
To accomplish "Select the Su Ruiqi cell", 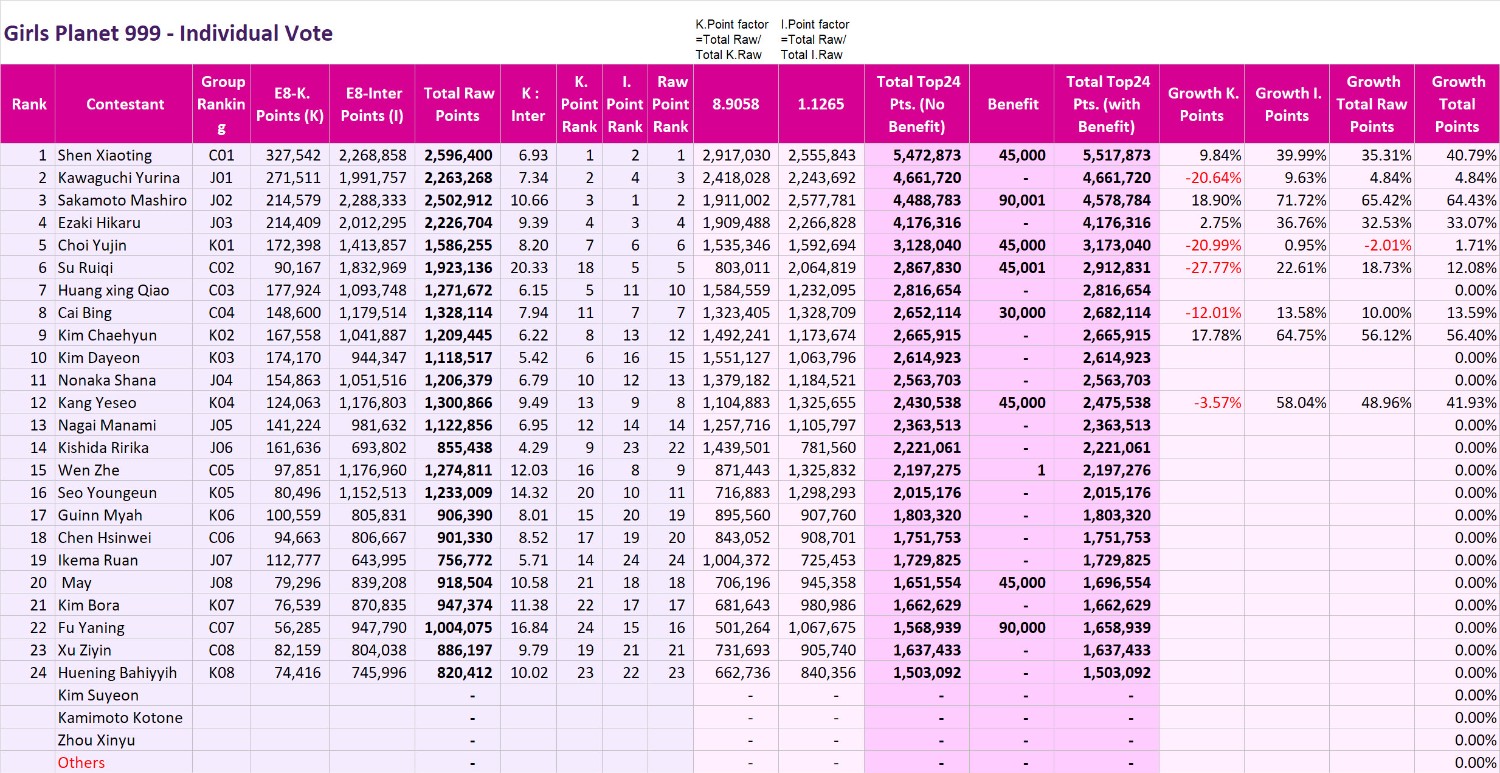I will point(124,268).
